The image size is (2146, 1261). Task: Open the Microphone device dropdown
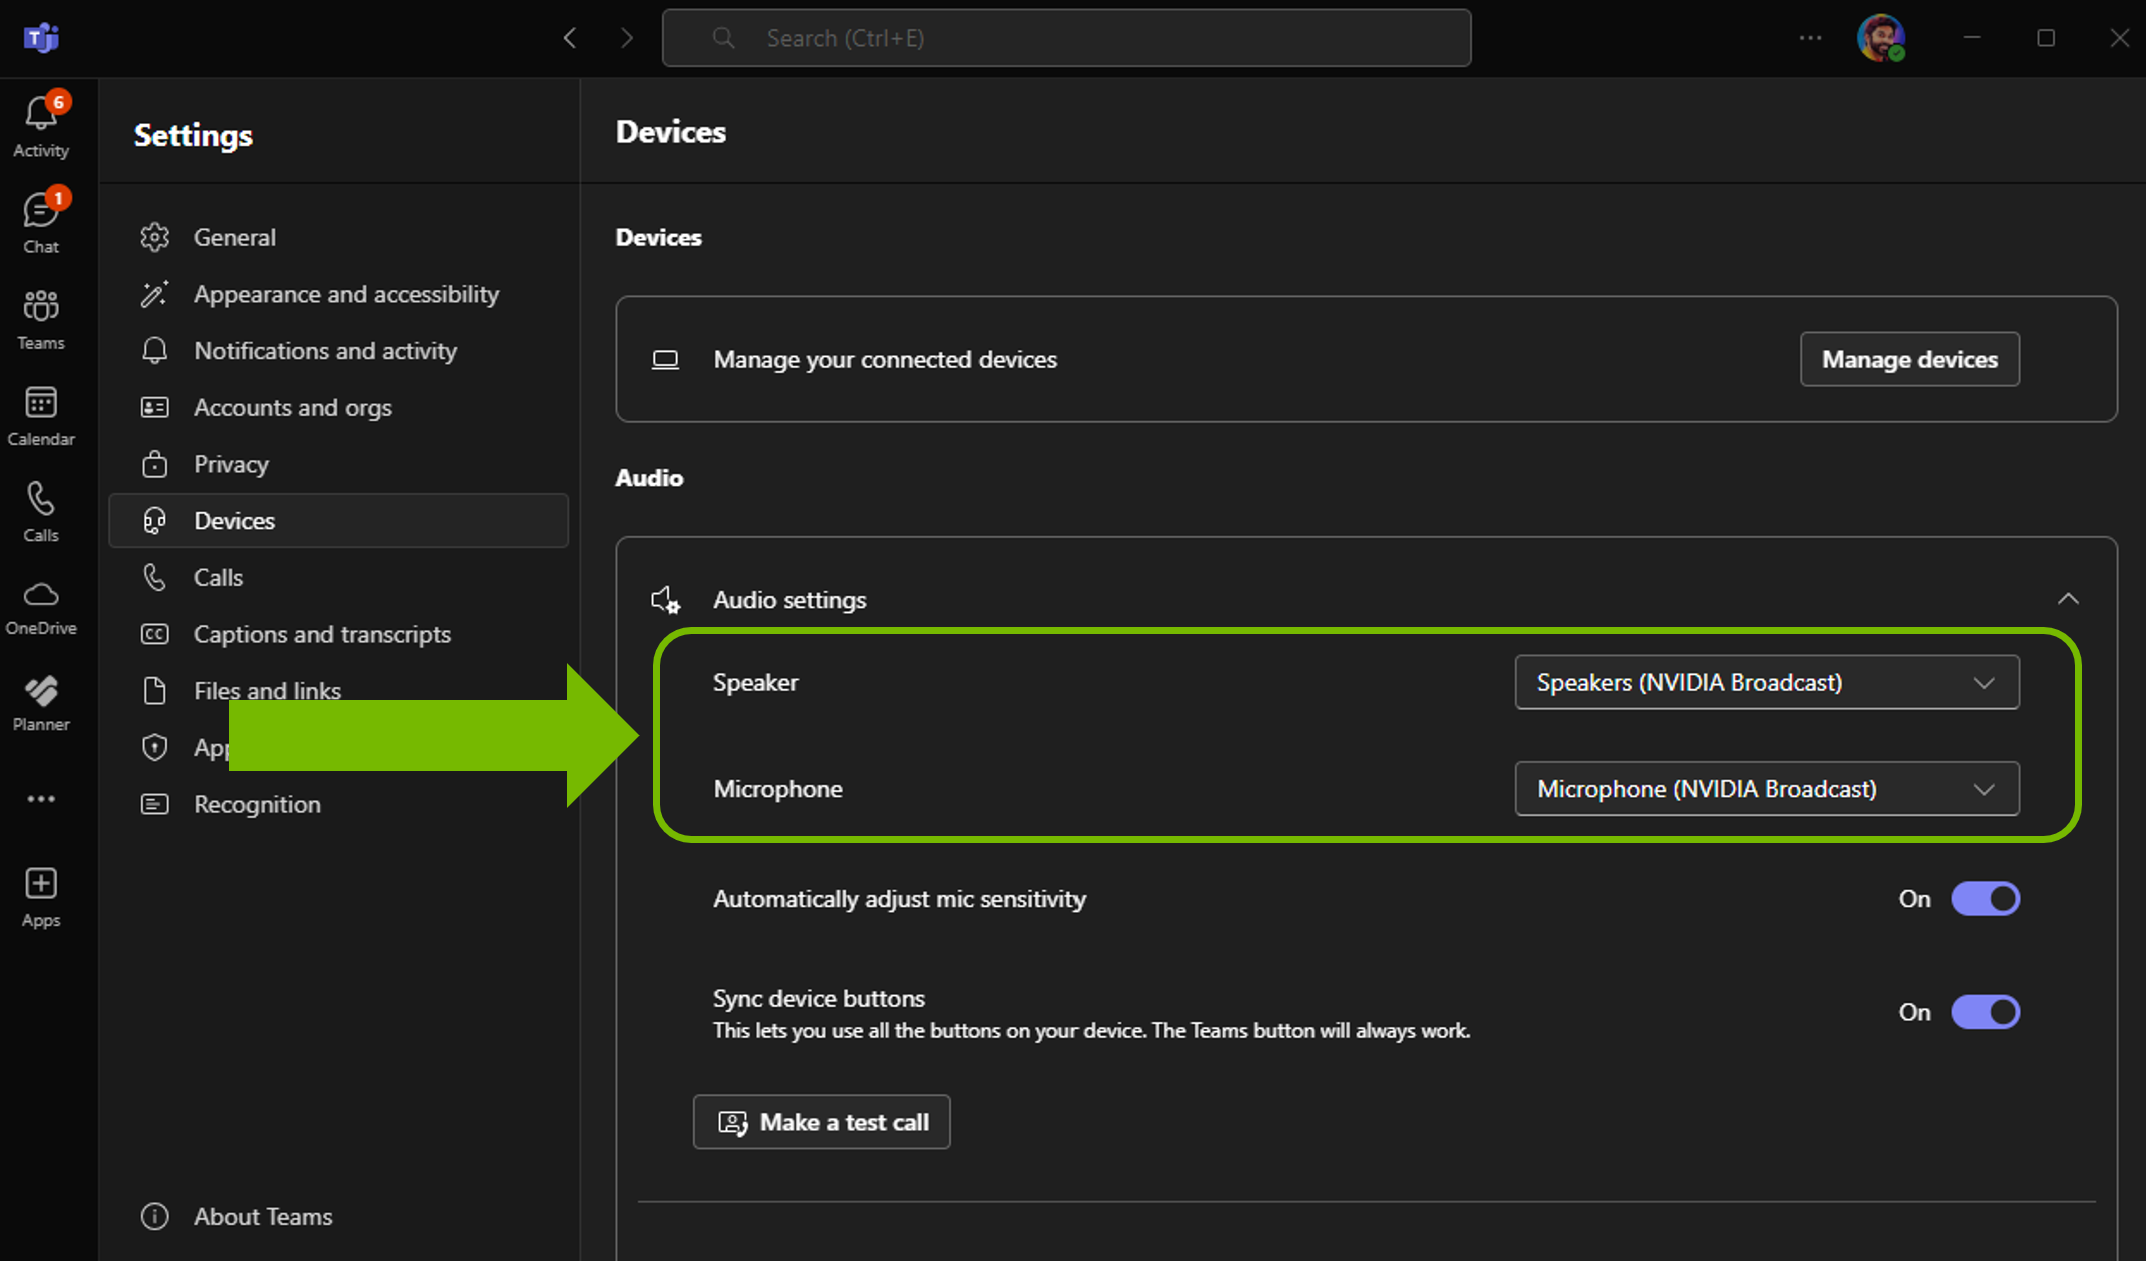tap(1766, 789)
